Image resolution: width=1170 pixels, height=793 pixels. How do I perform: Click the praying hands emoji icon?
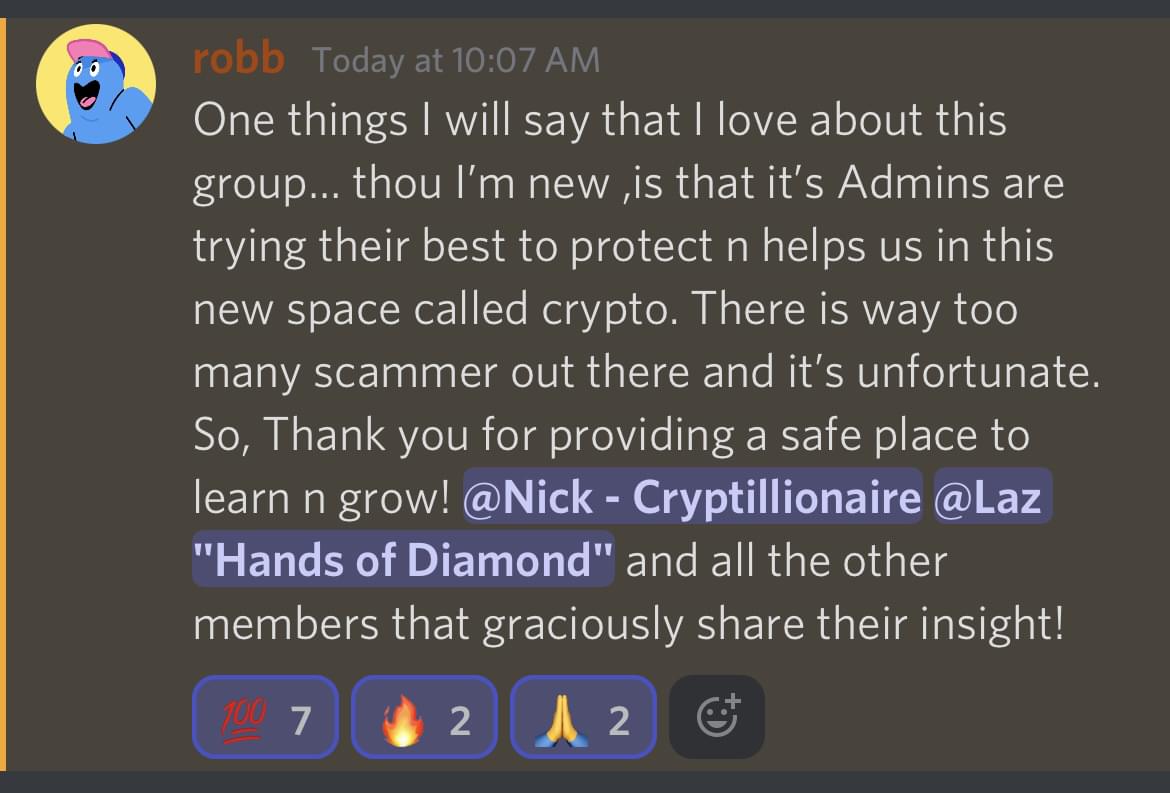[x=561, y=719]
